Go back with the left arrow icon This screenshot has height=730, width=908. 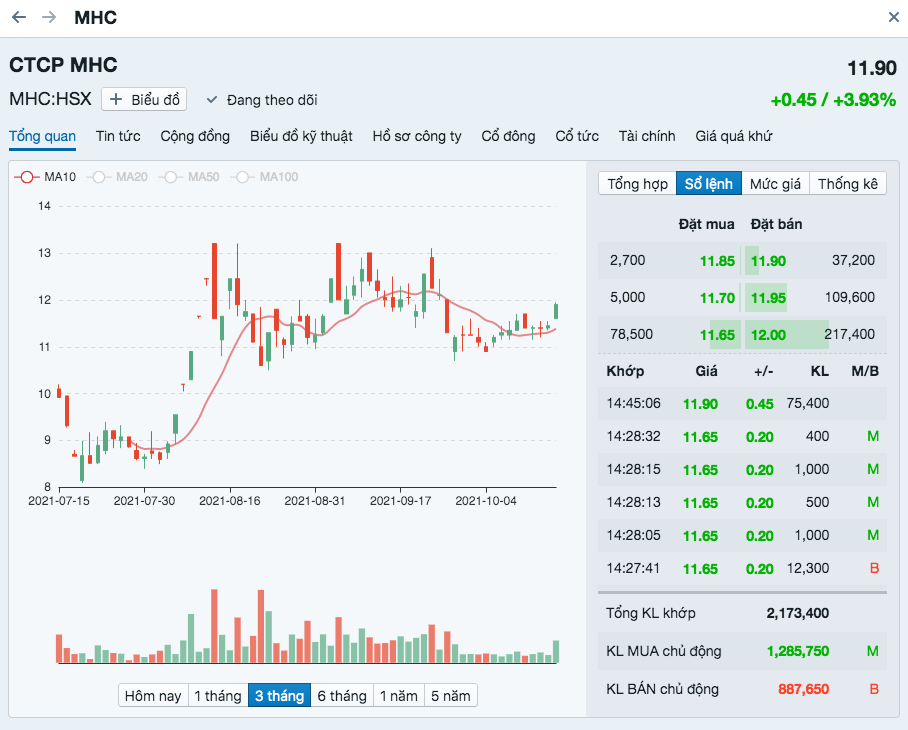19,17
